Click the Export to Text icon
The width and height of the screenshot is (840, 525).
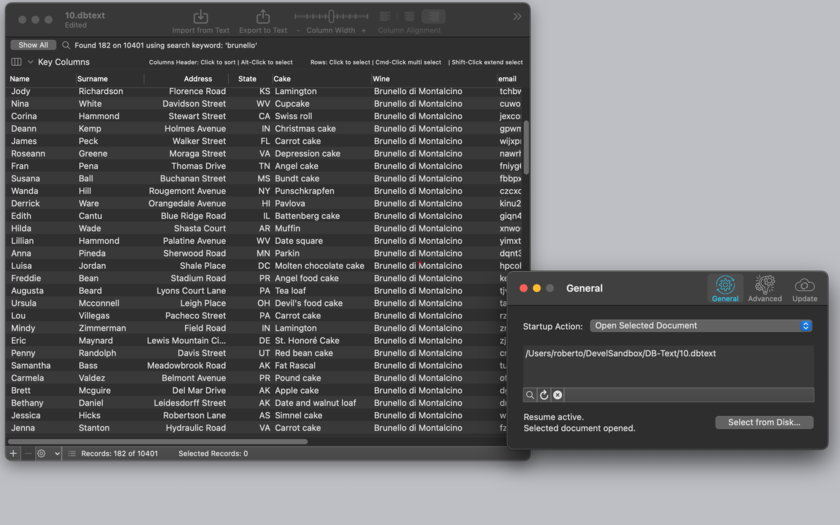[262, 17]
